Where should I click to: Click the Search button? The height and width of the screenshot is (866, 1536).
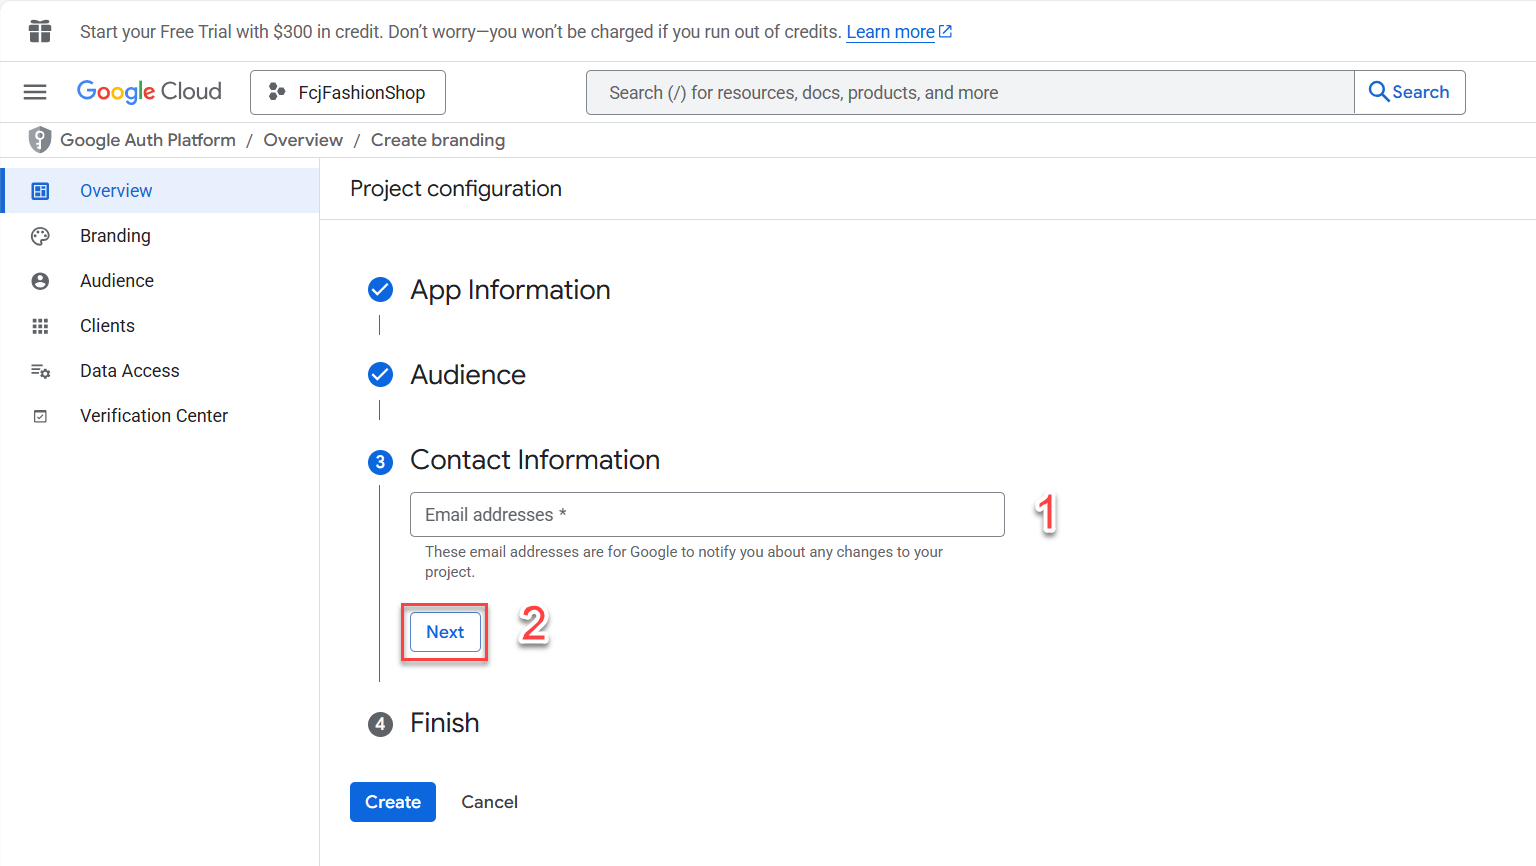[x=1410, y=92]
